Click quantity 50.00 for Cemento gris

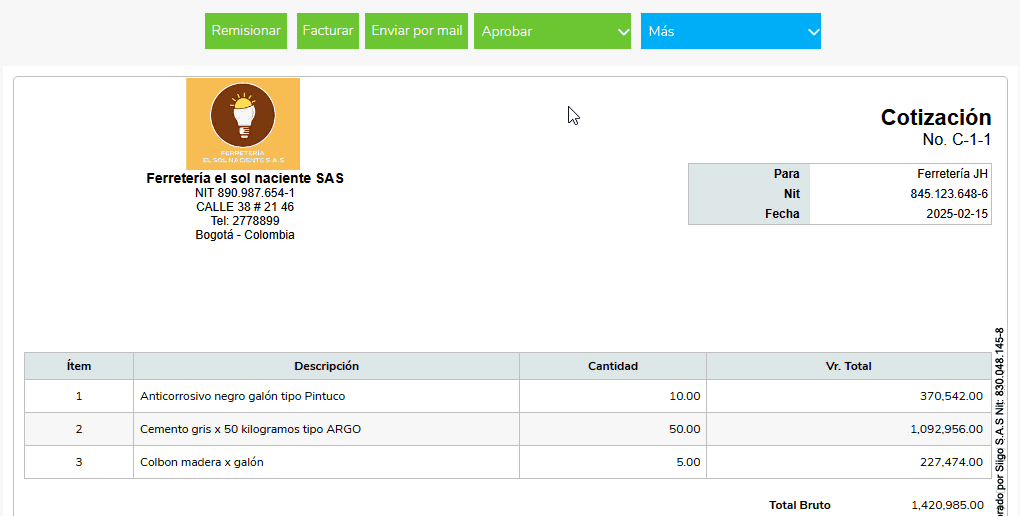tap(684, 429)
